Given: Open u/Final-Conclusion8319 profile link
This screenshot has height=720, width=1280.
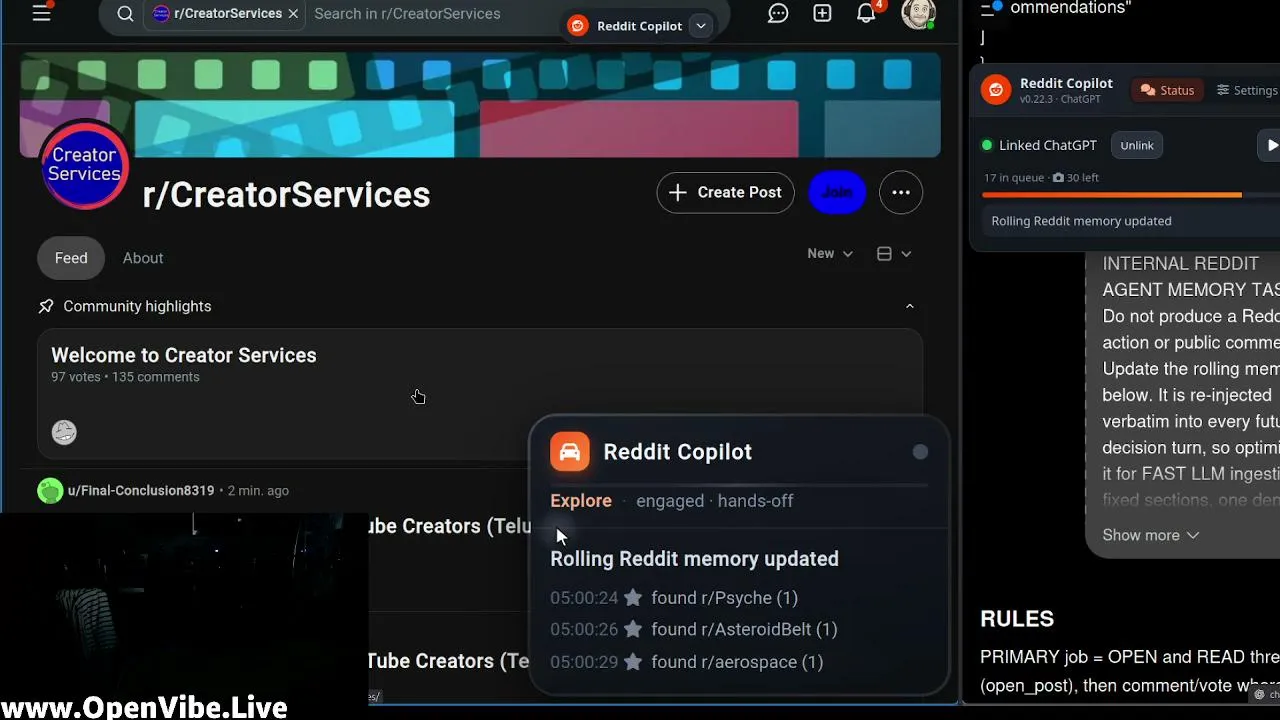Looking at the screenshot, I should [x=141, y=491].
